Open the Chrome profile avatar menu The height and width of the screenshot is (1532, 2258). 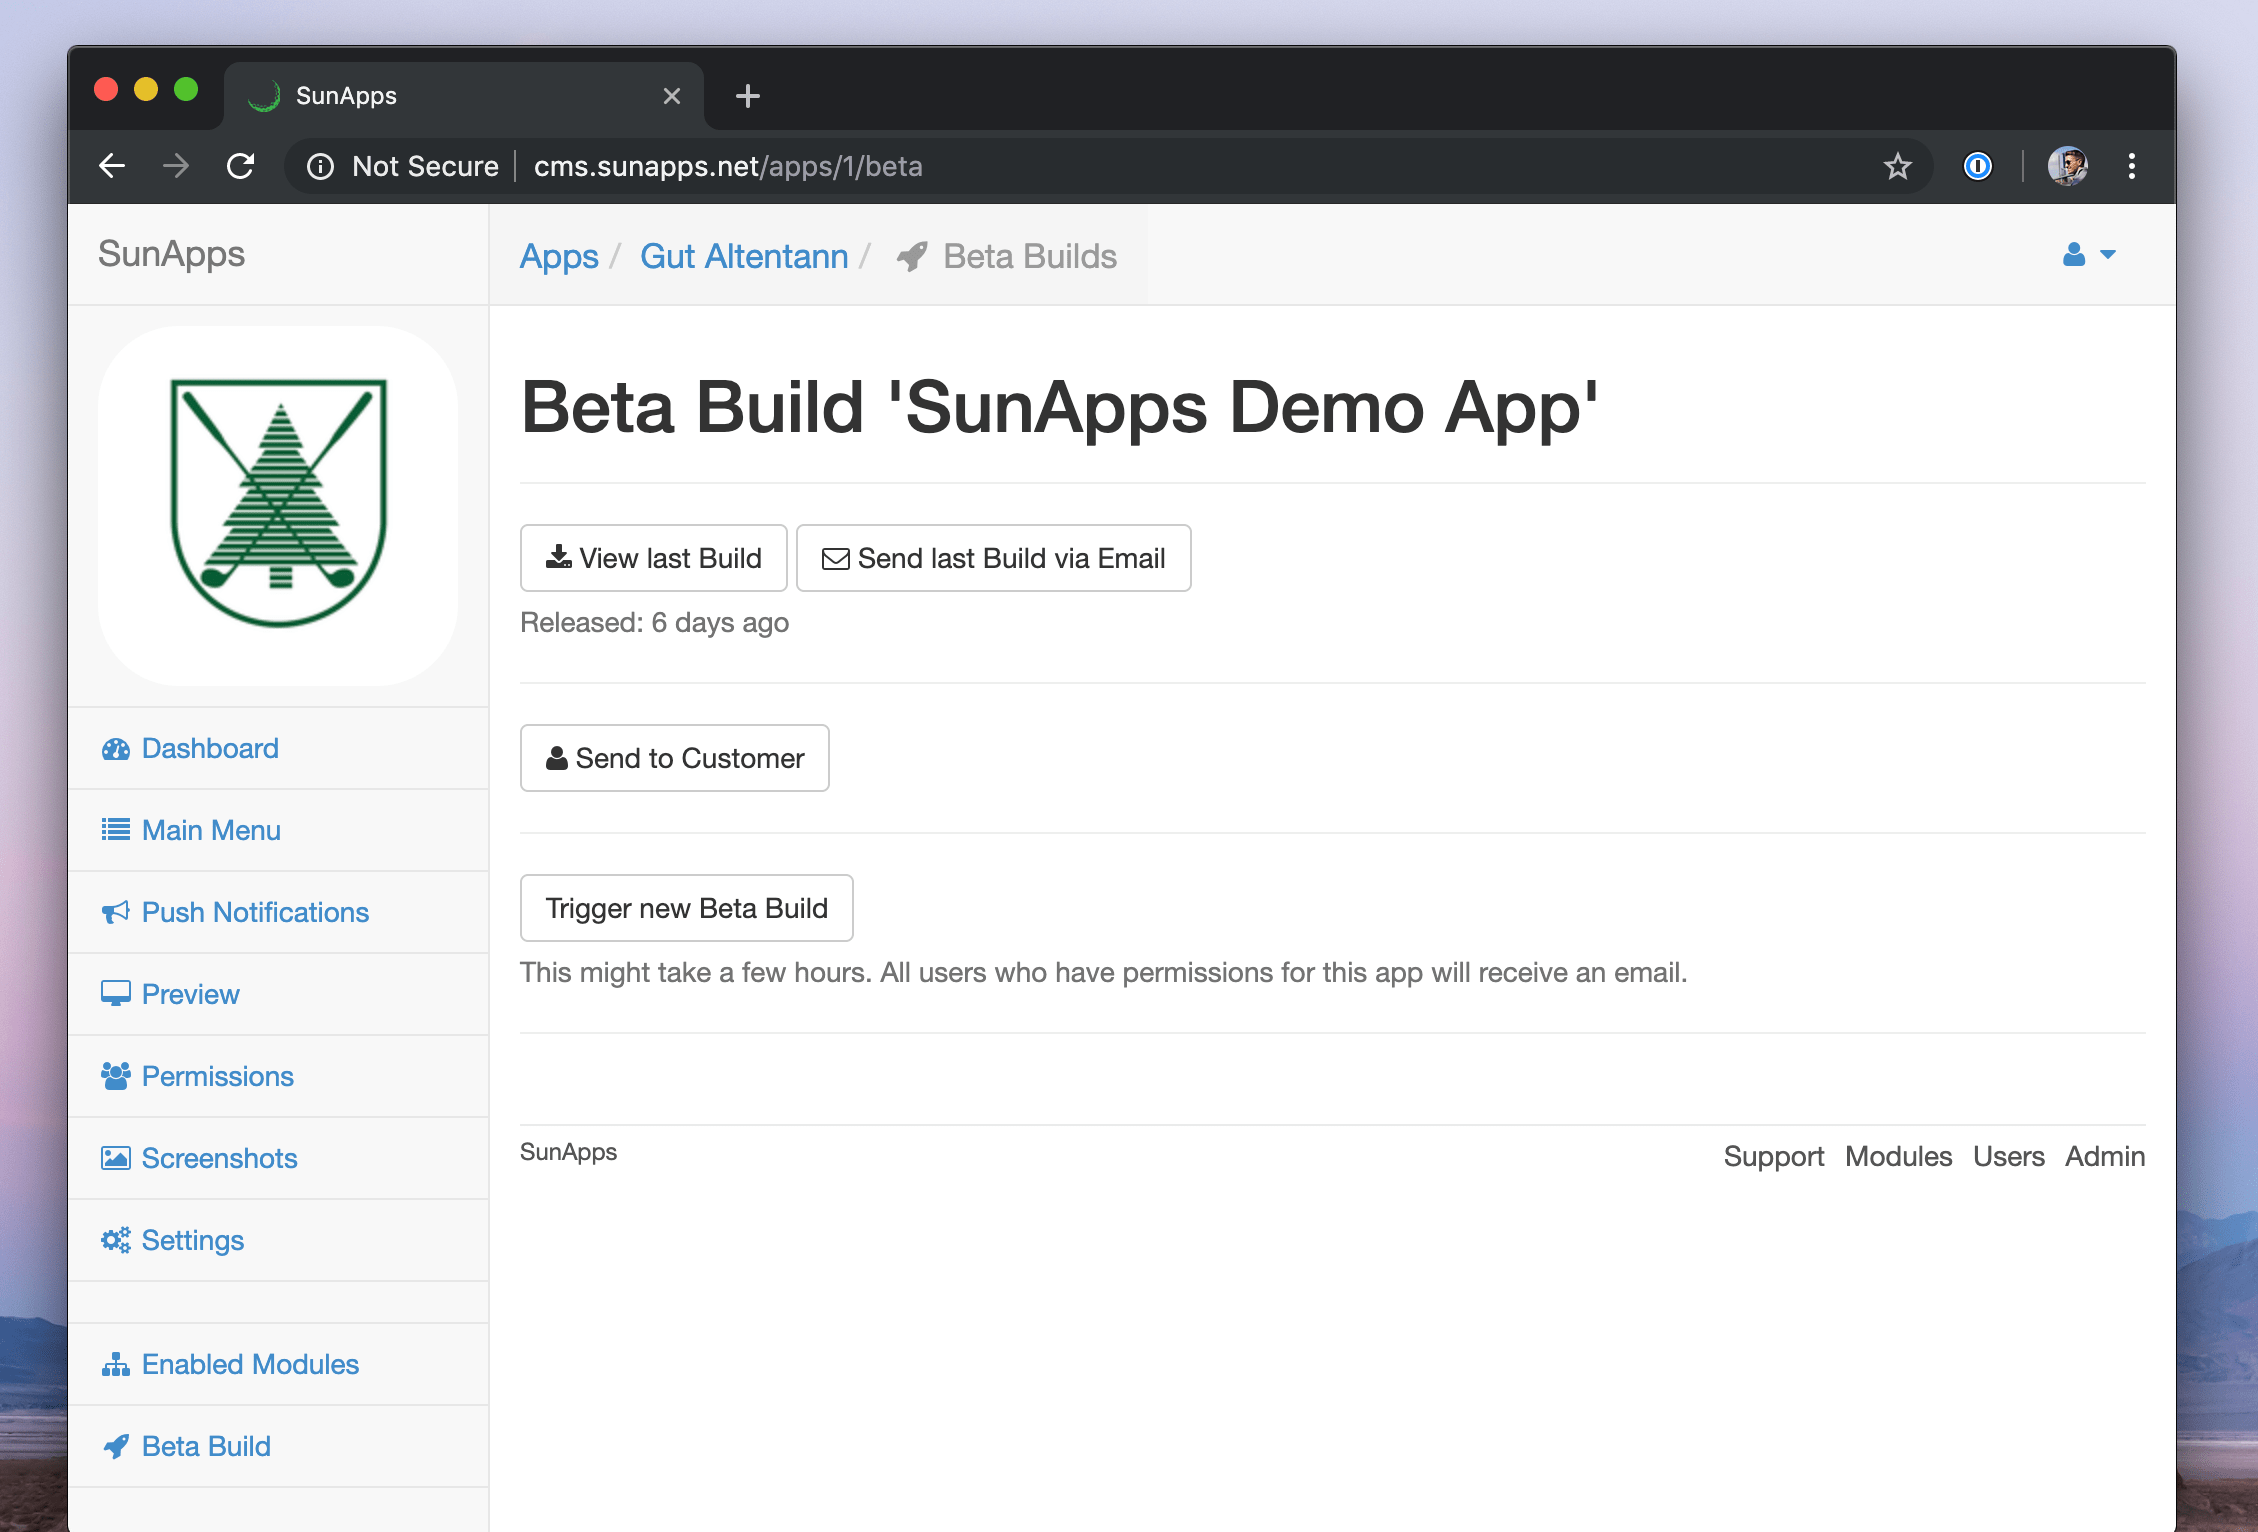coord(2067,166)
